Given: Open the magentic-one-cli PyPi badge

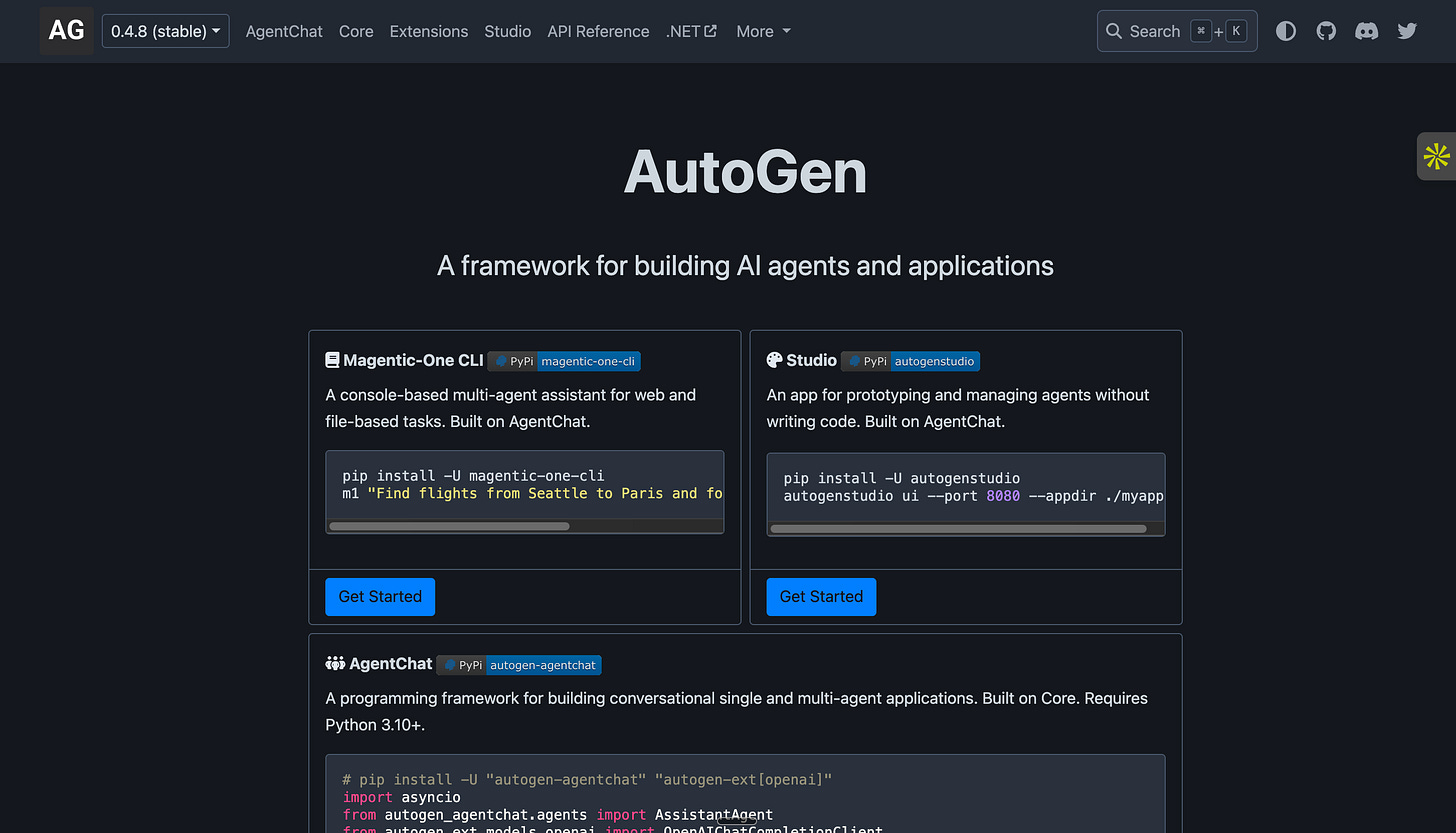Looking at the screenshot, I should 564,361.
